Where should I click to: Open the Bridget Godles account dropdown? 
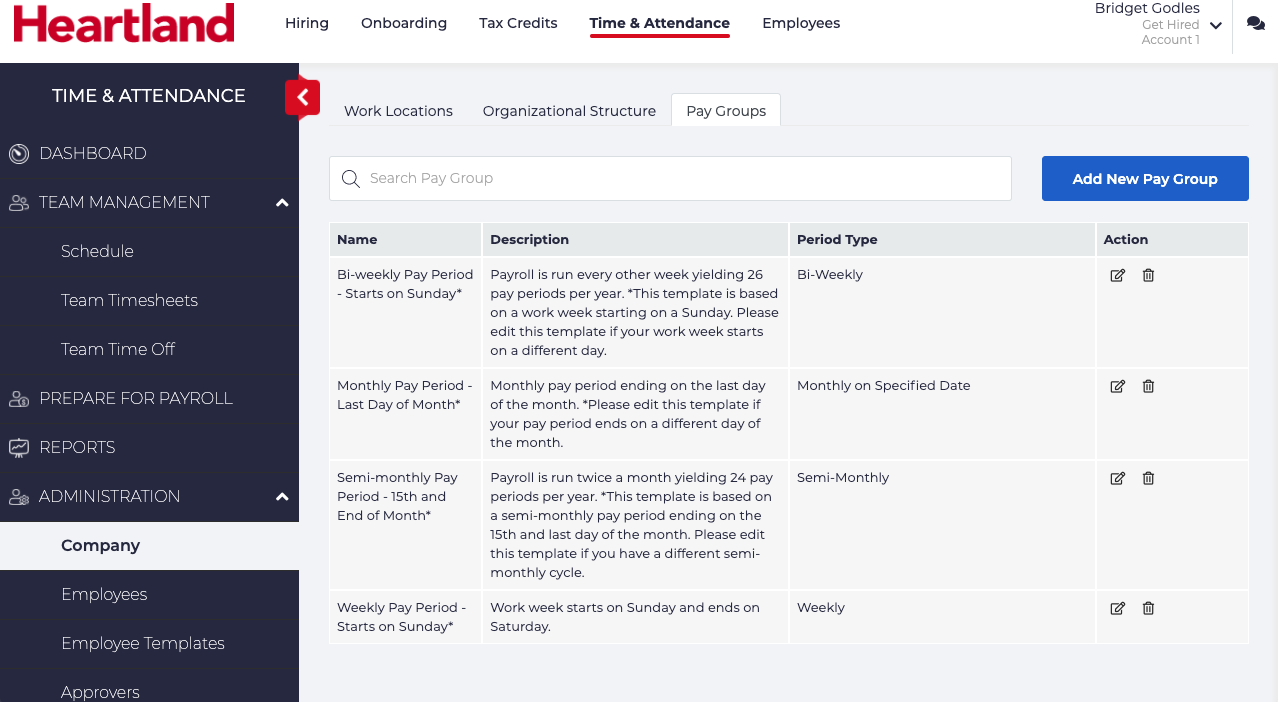pos(1216,26)
